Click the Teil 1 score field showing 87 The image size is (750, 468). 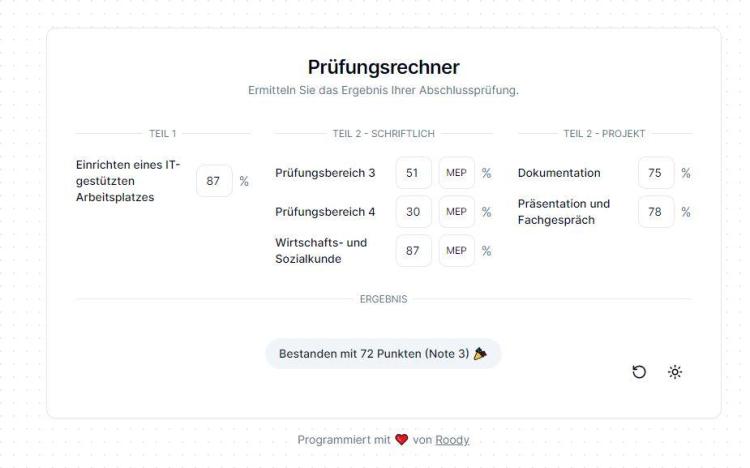click(214, 181)
